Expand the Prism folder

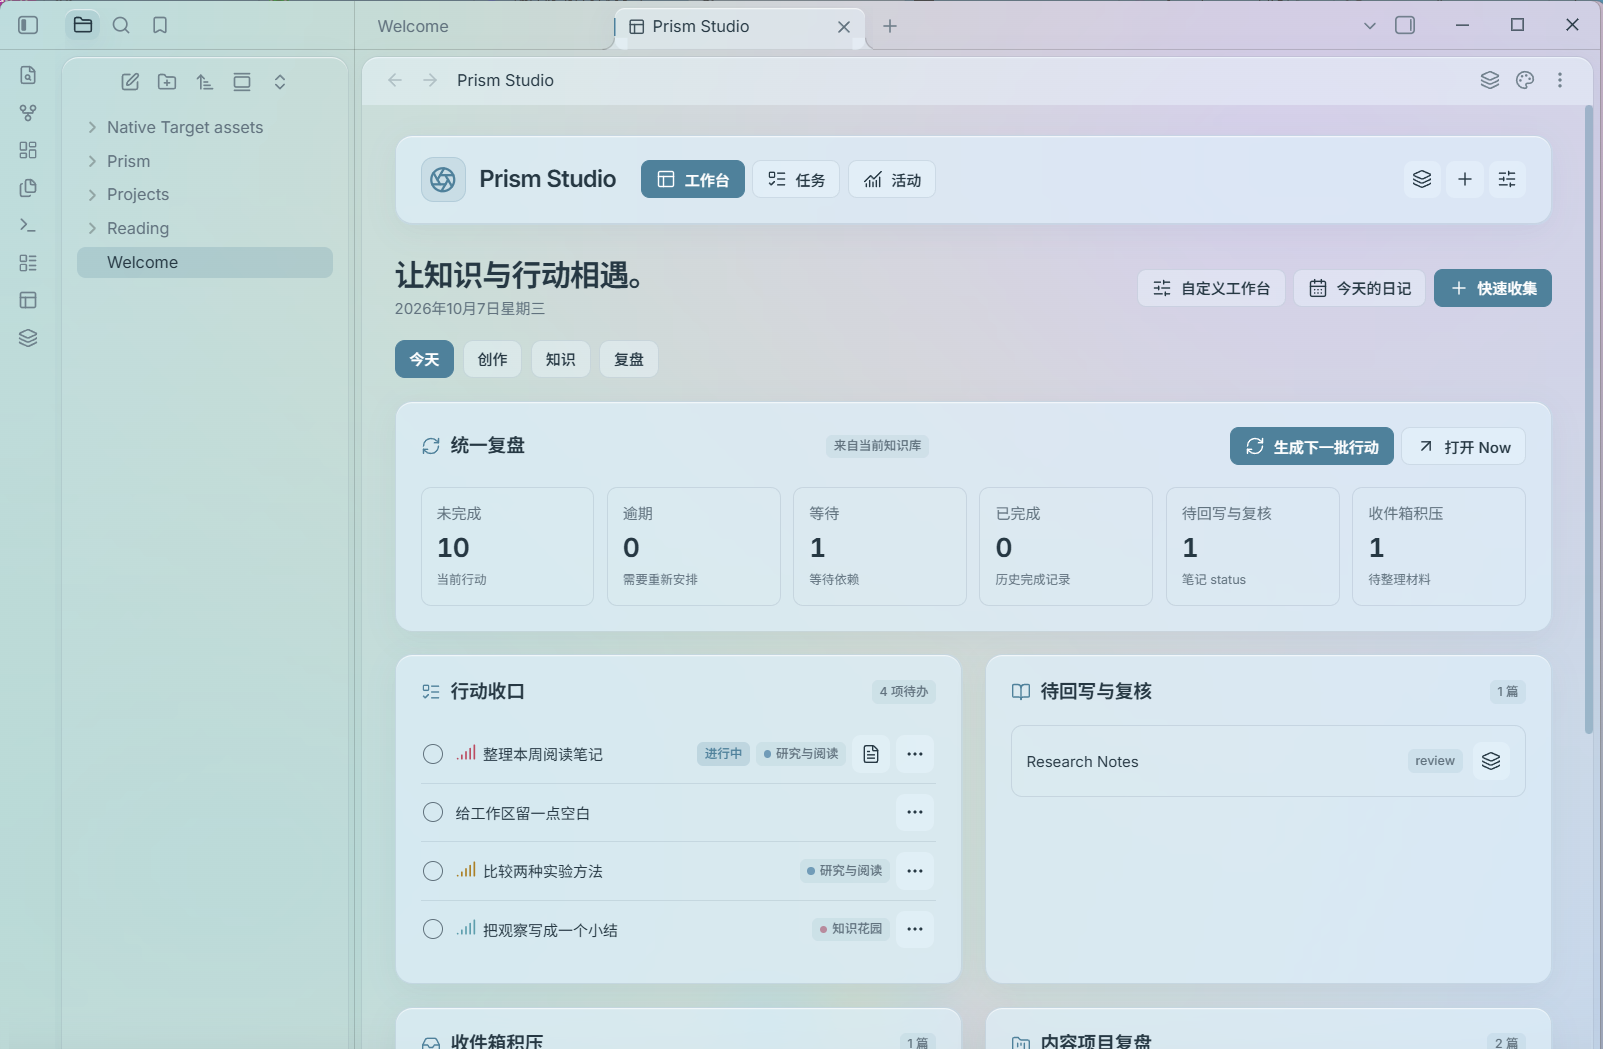[x=92, y=161]
